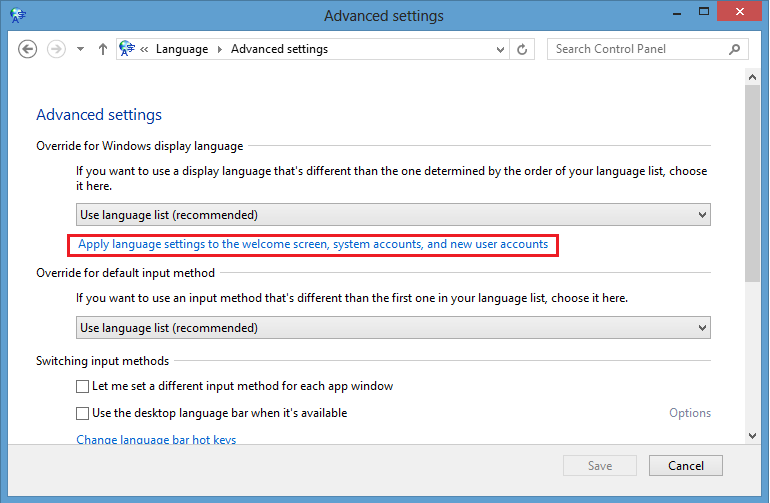Viewport: 770px width, 503px height.
Task: Enable different input method per app window
Action: (82, 387)
